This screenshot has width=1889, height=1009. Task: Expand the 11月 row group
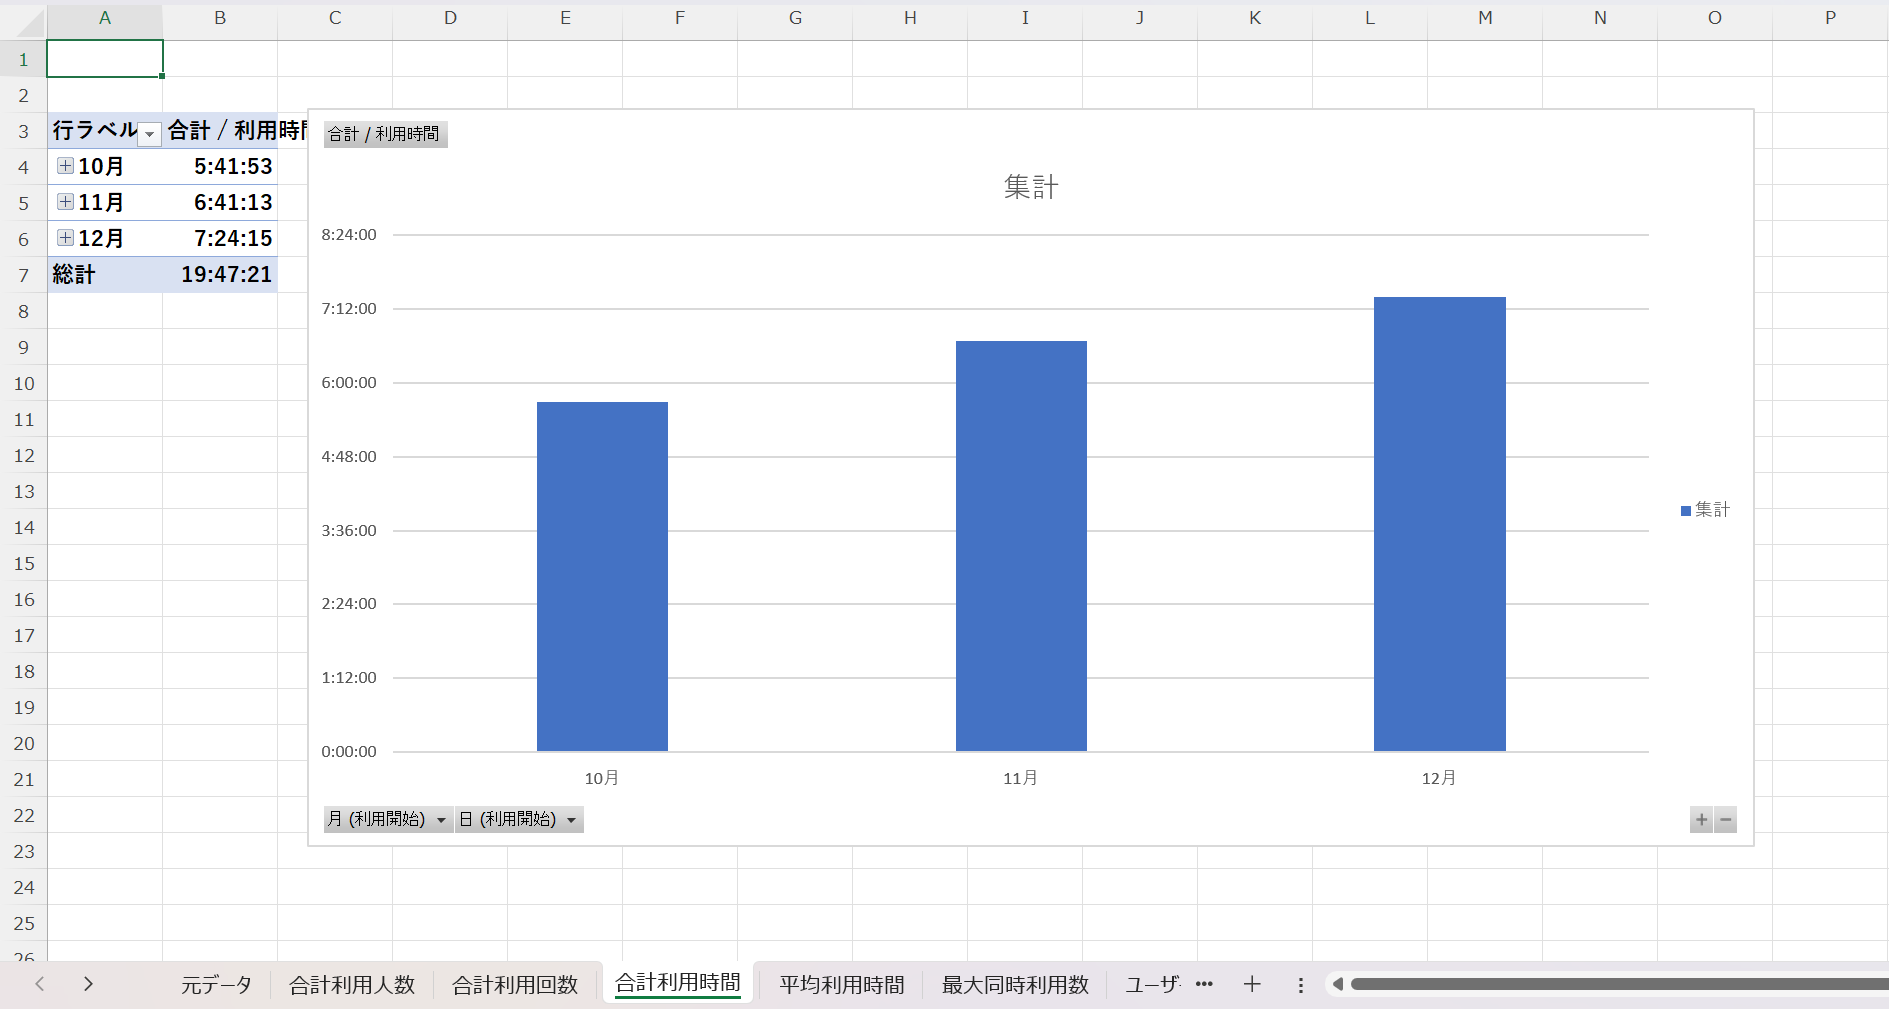pos(65,202)
